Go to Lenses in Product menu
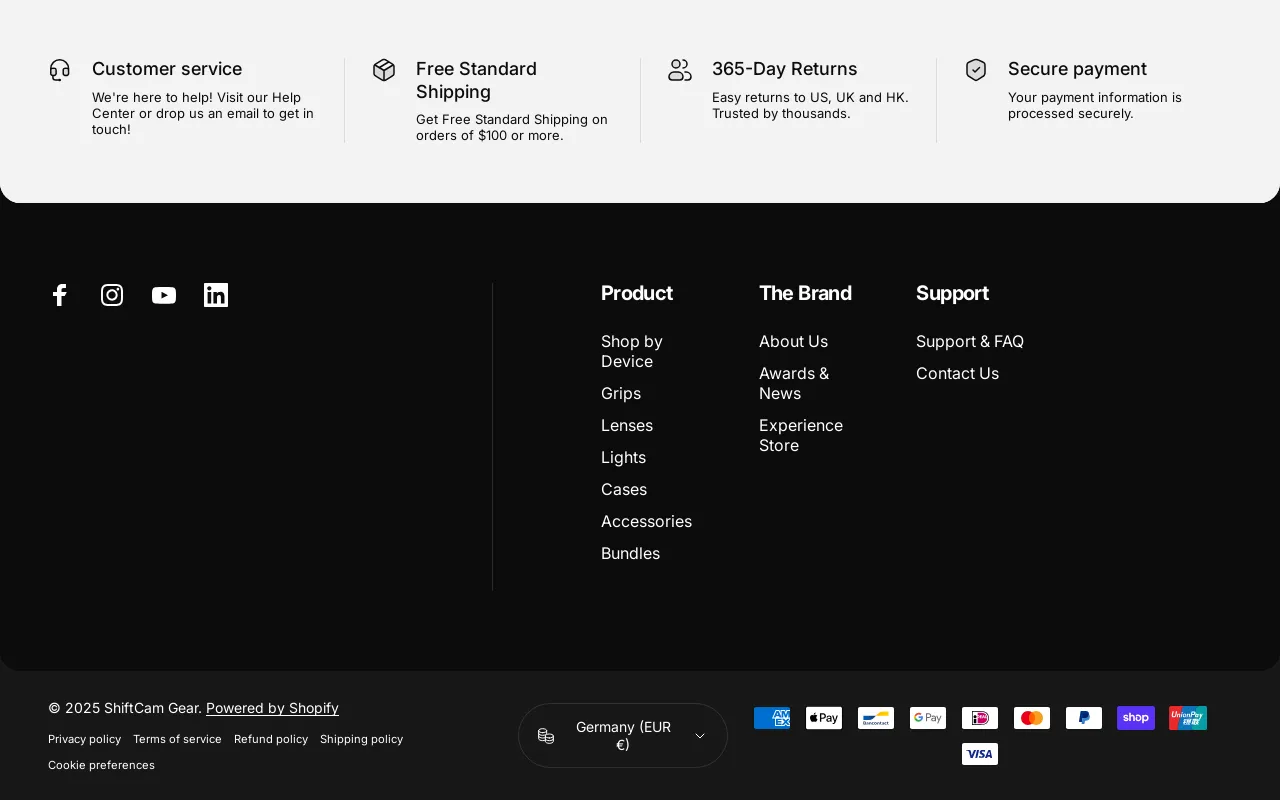Image resolution: width=1280 pixels, height=800 pixels. tap(627, 425)
